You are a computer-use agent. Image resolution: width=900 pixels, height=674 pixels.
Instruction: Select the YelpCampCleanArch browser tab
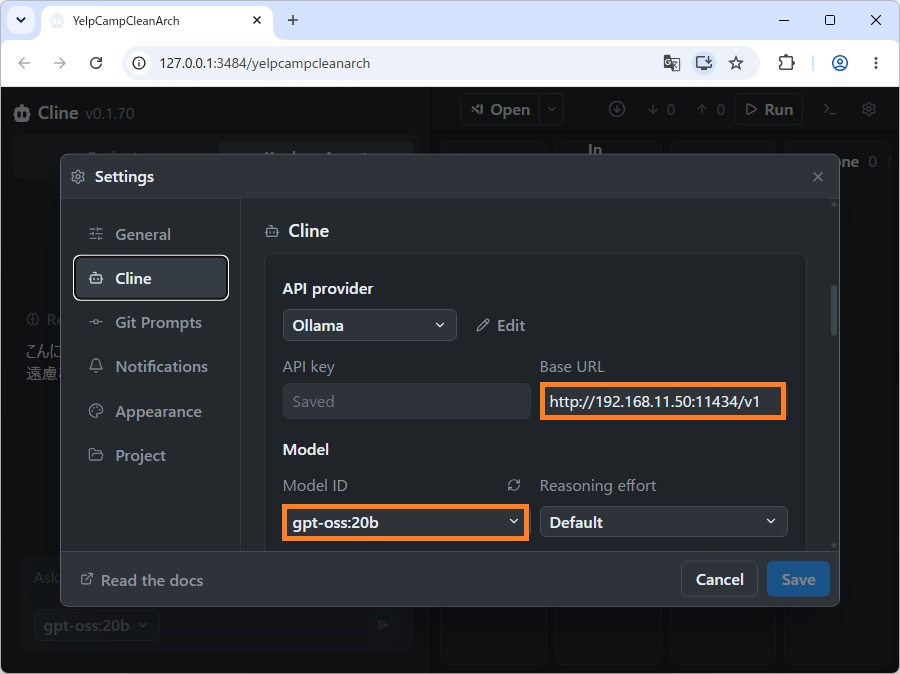tap(155, 21)
